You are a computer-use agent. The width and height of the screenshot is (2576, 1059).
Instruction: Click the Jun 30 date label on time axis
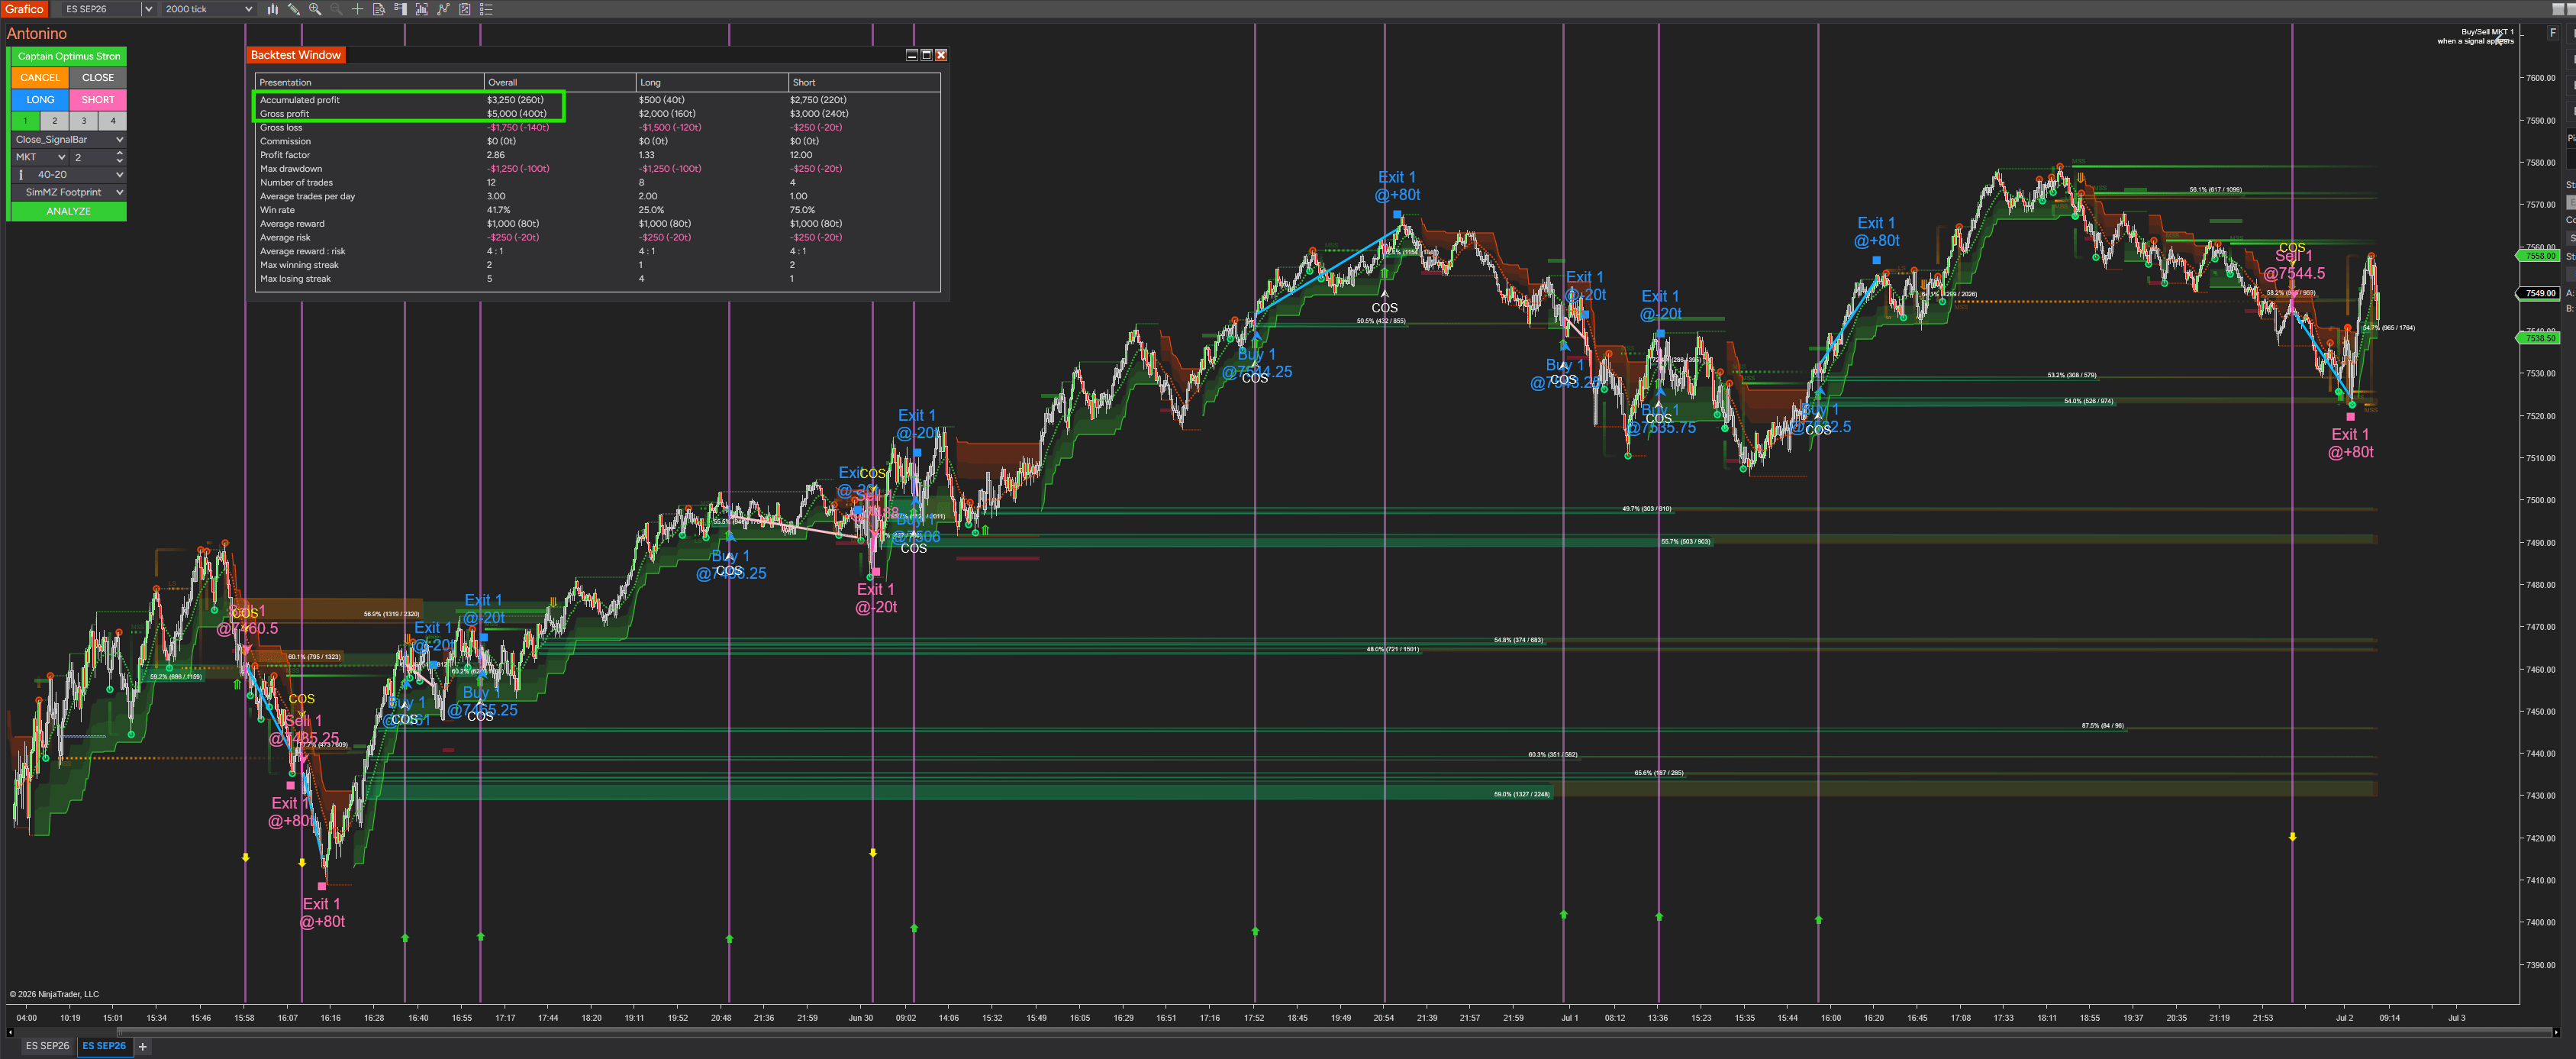(860, 1018)
